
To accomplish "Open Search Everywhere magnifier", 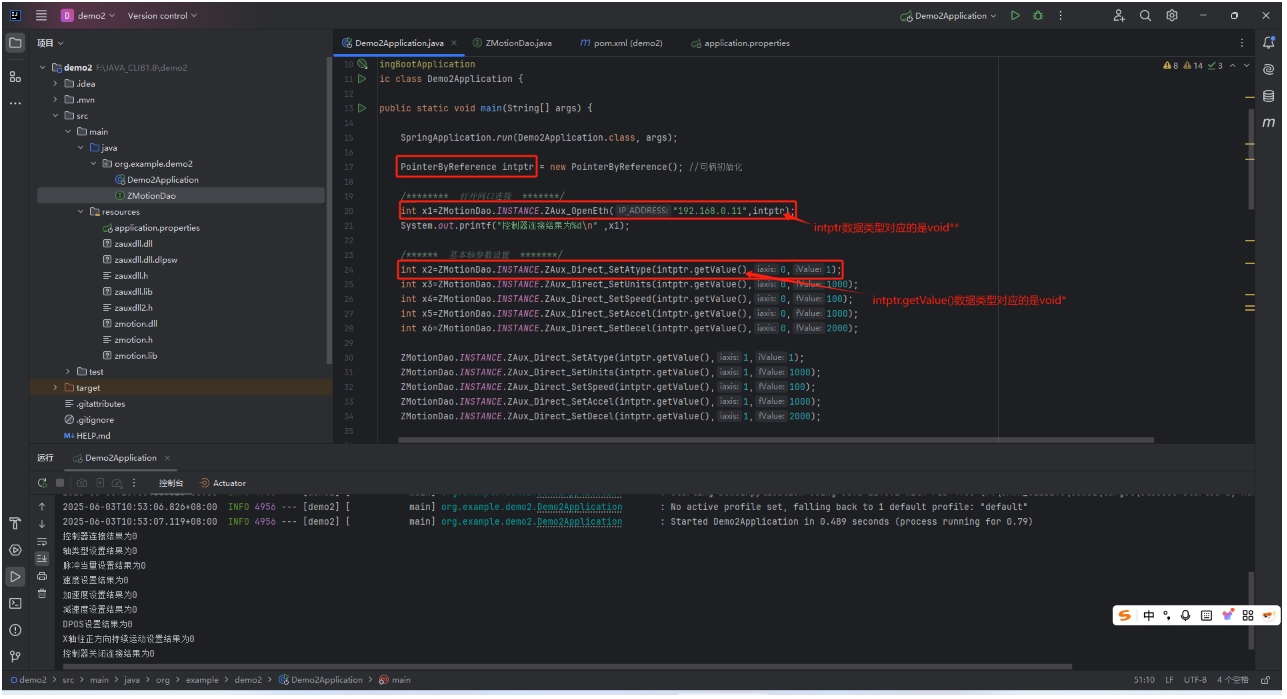I will (x=1146, y=16).
